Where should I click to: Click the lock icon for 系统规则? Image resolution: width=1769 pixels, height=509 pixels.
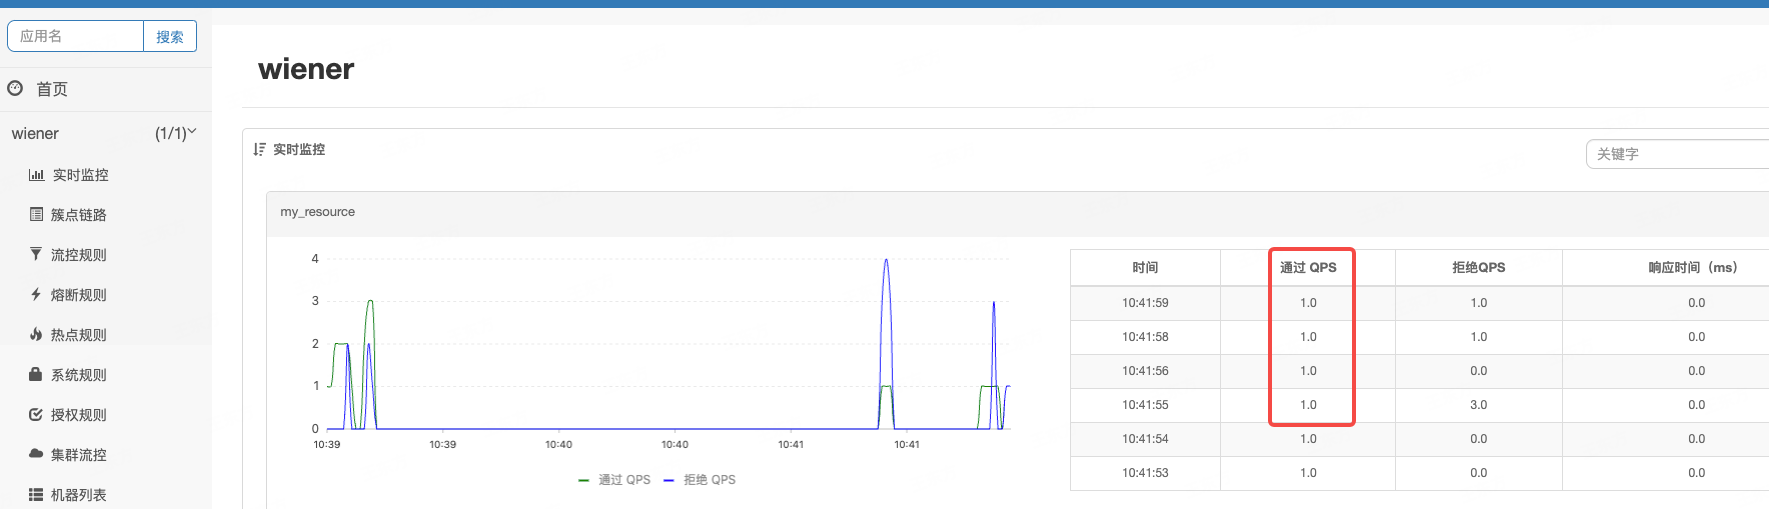click(36, 374)
